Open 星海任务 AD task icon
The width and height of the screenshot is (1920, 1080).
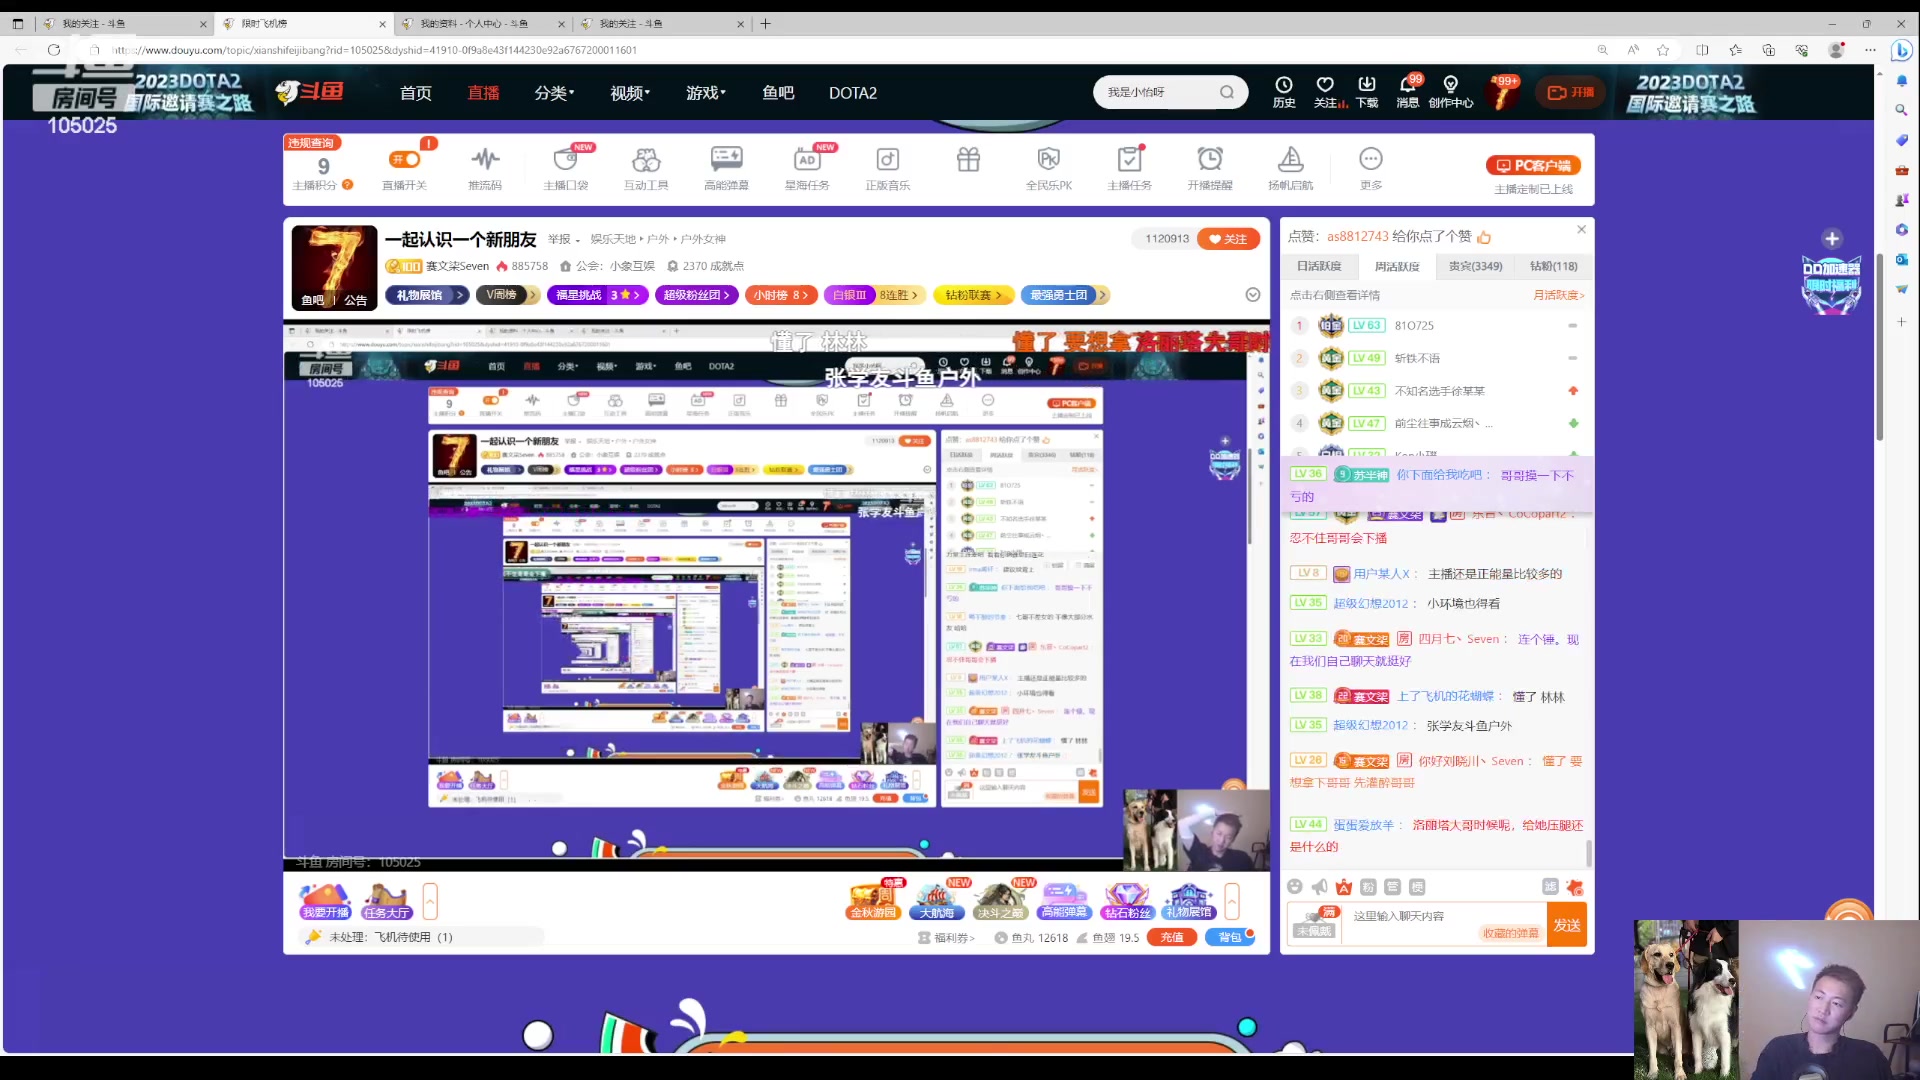point(807,168)
